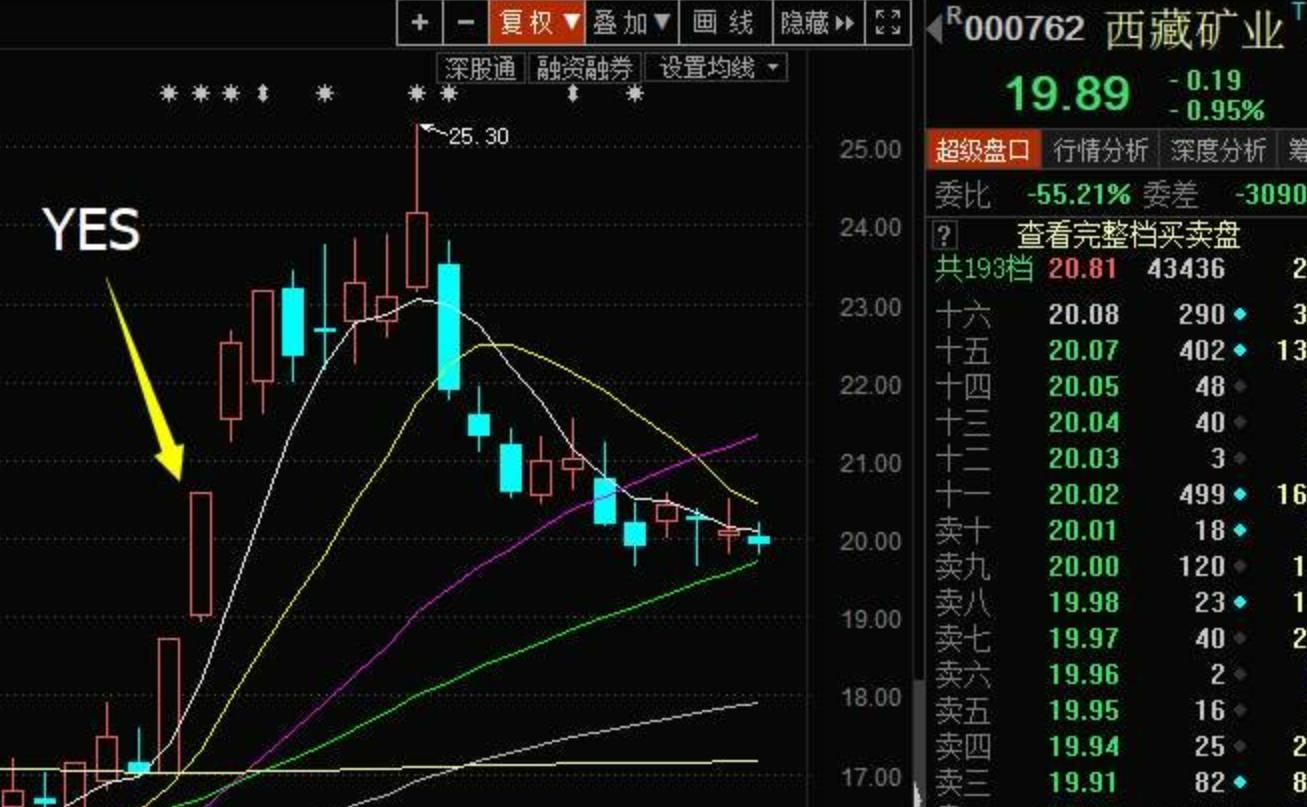The height and width of the screenshot is (807, 1307).
Task: Click the question mark help icon
Action: click(944, 236)
